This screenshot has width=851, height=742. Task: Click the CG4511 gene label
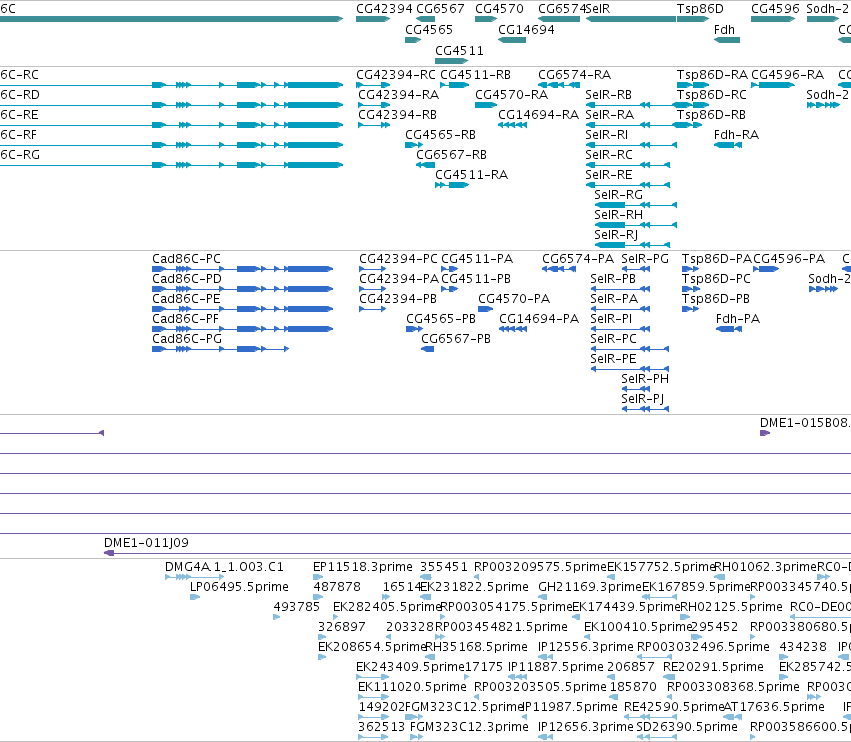click(x=459, y=50)
